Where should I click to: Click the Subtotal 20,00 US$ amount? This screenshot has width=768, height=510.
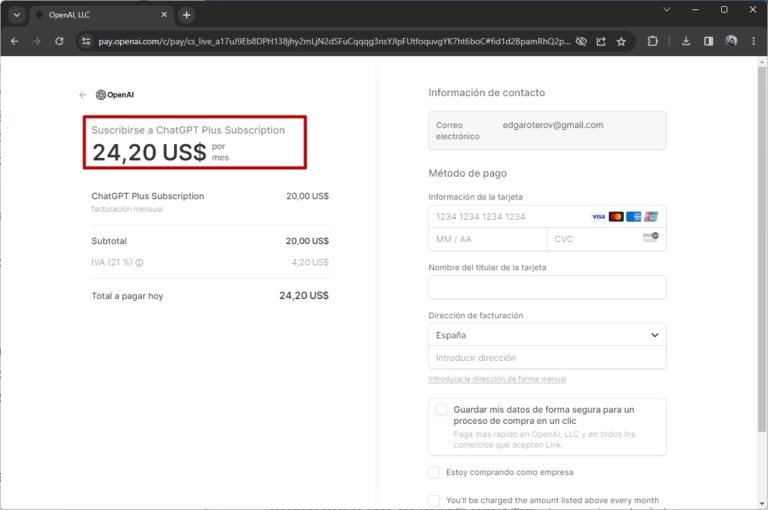pyautogui.click(x=307, y=241)
